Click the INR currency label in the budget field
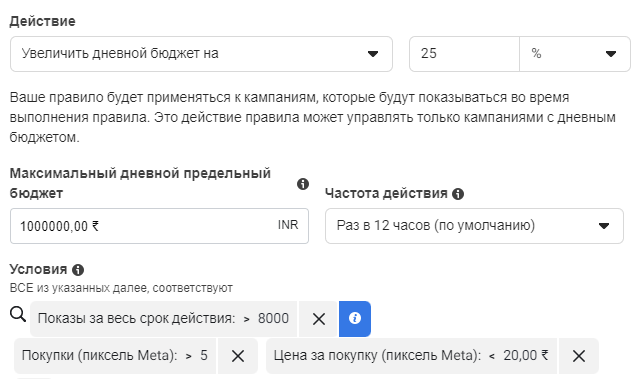Image resolution: width=639 pixels, height=379 pixels. [288, 225]
